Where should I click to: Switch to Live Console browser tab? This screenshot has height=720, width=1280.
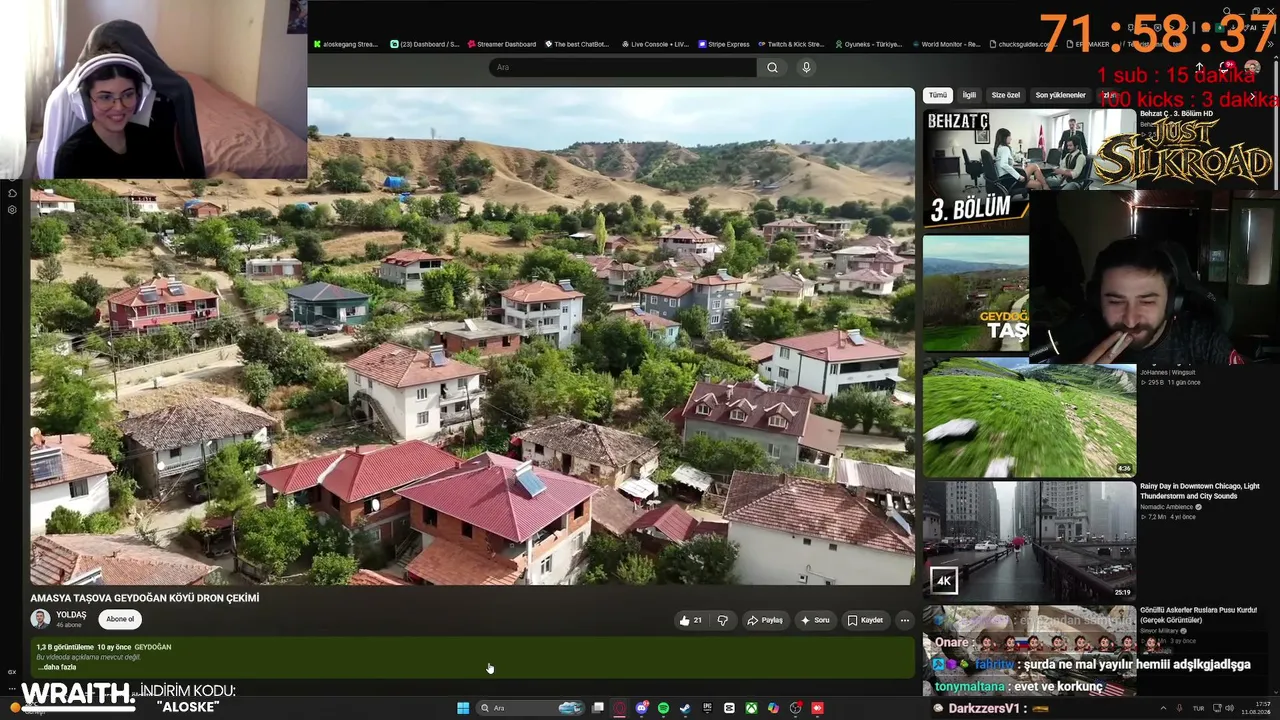coord(655,44)
